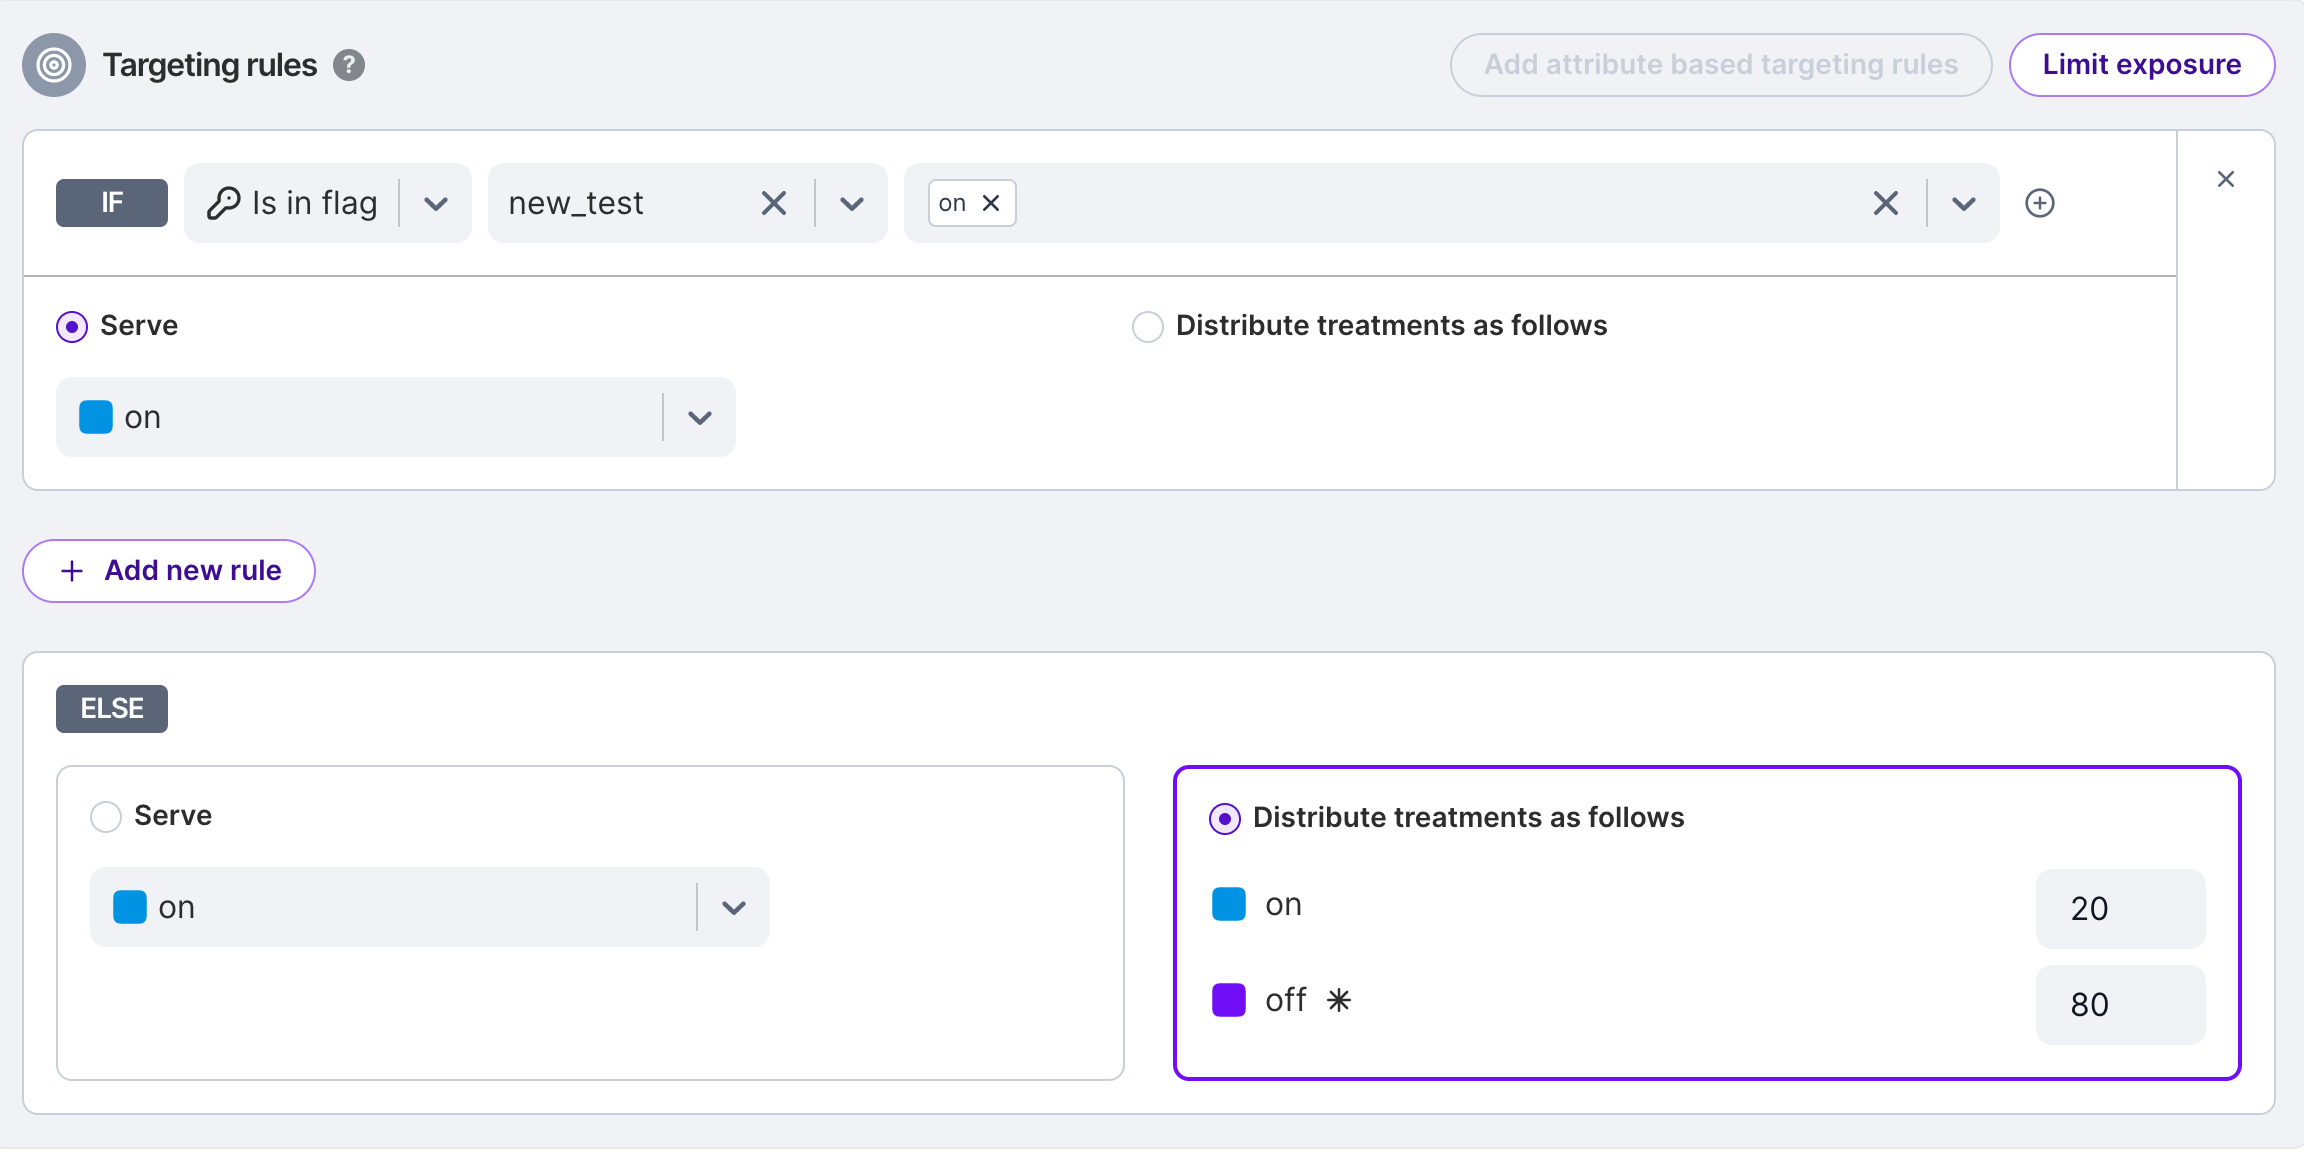Click the Limit exposure button
The width and height of the screenshot is (2304, 1164).
[2142, 65]
